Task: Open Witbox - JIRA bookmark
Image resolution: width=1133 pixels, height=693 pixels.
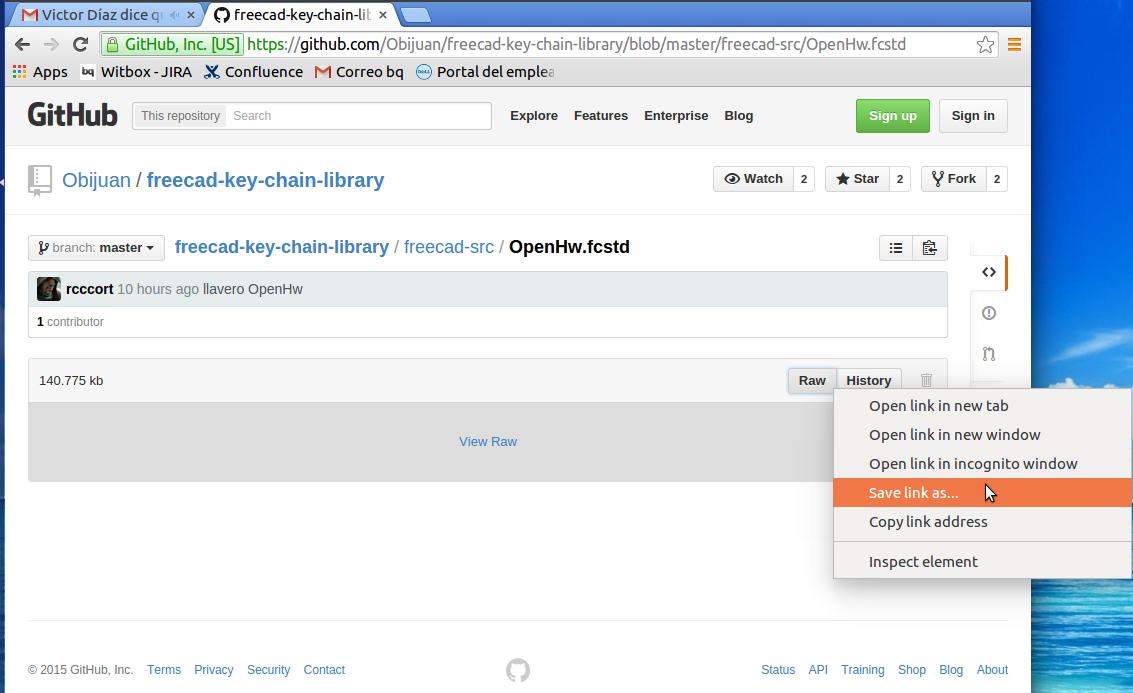Action: tap(136, 72)
